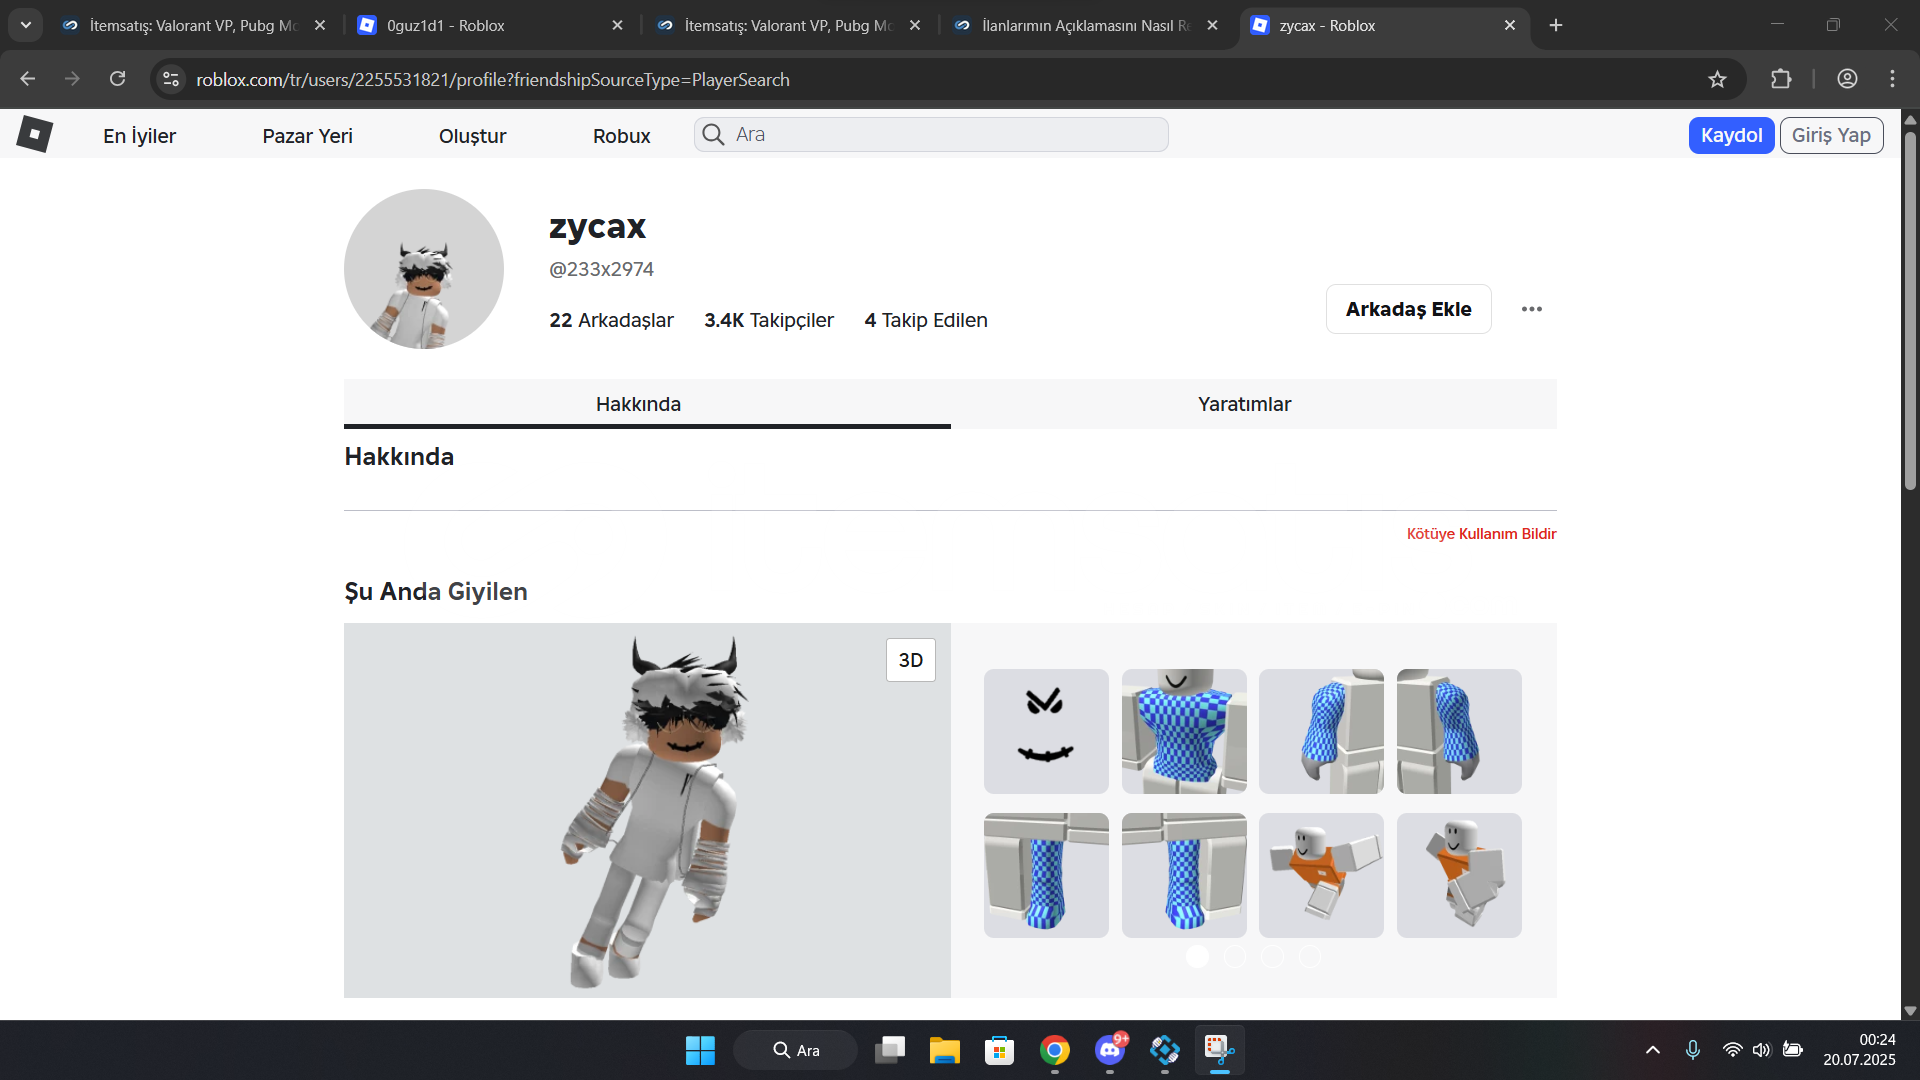This screenshot has height=1080, width=1920.
Task: Bookmark this page with star icon
Action: pos(1717,79)
